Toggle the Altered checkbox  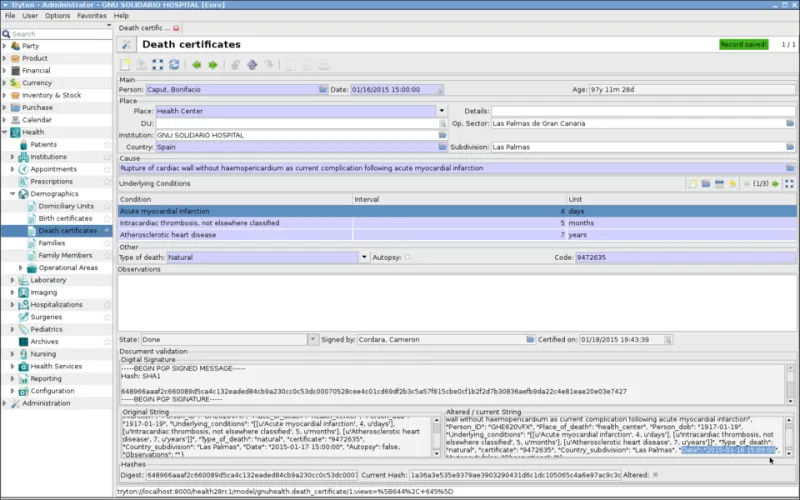pyautogui.click(x=656, y=475)
